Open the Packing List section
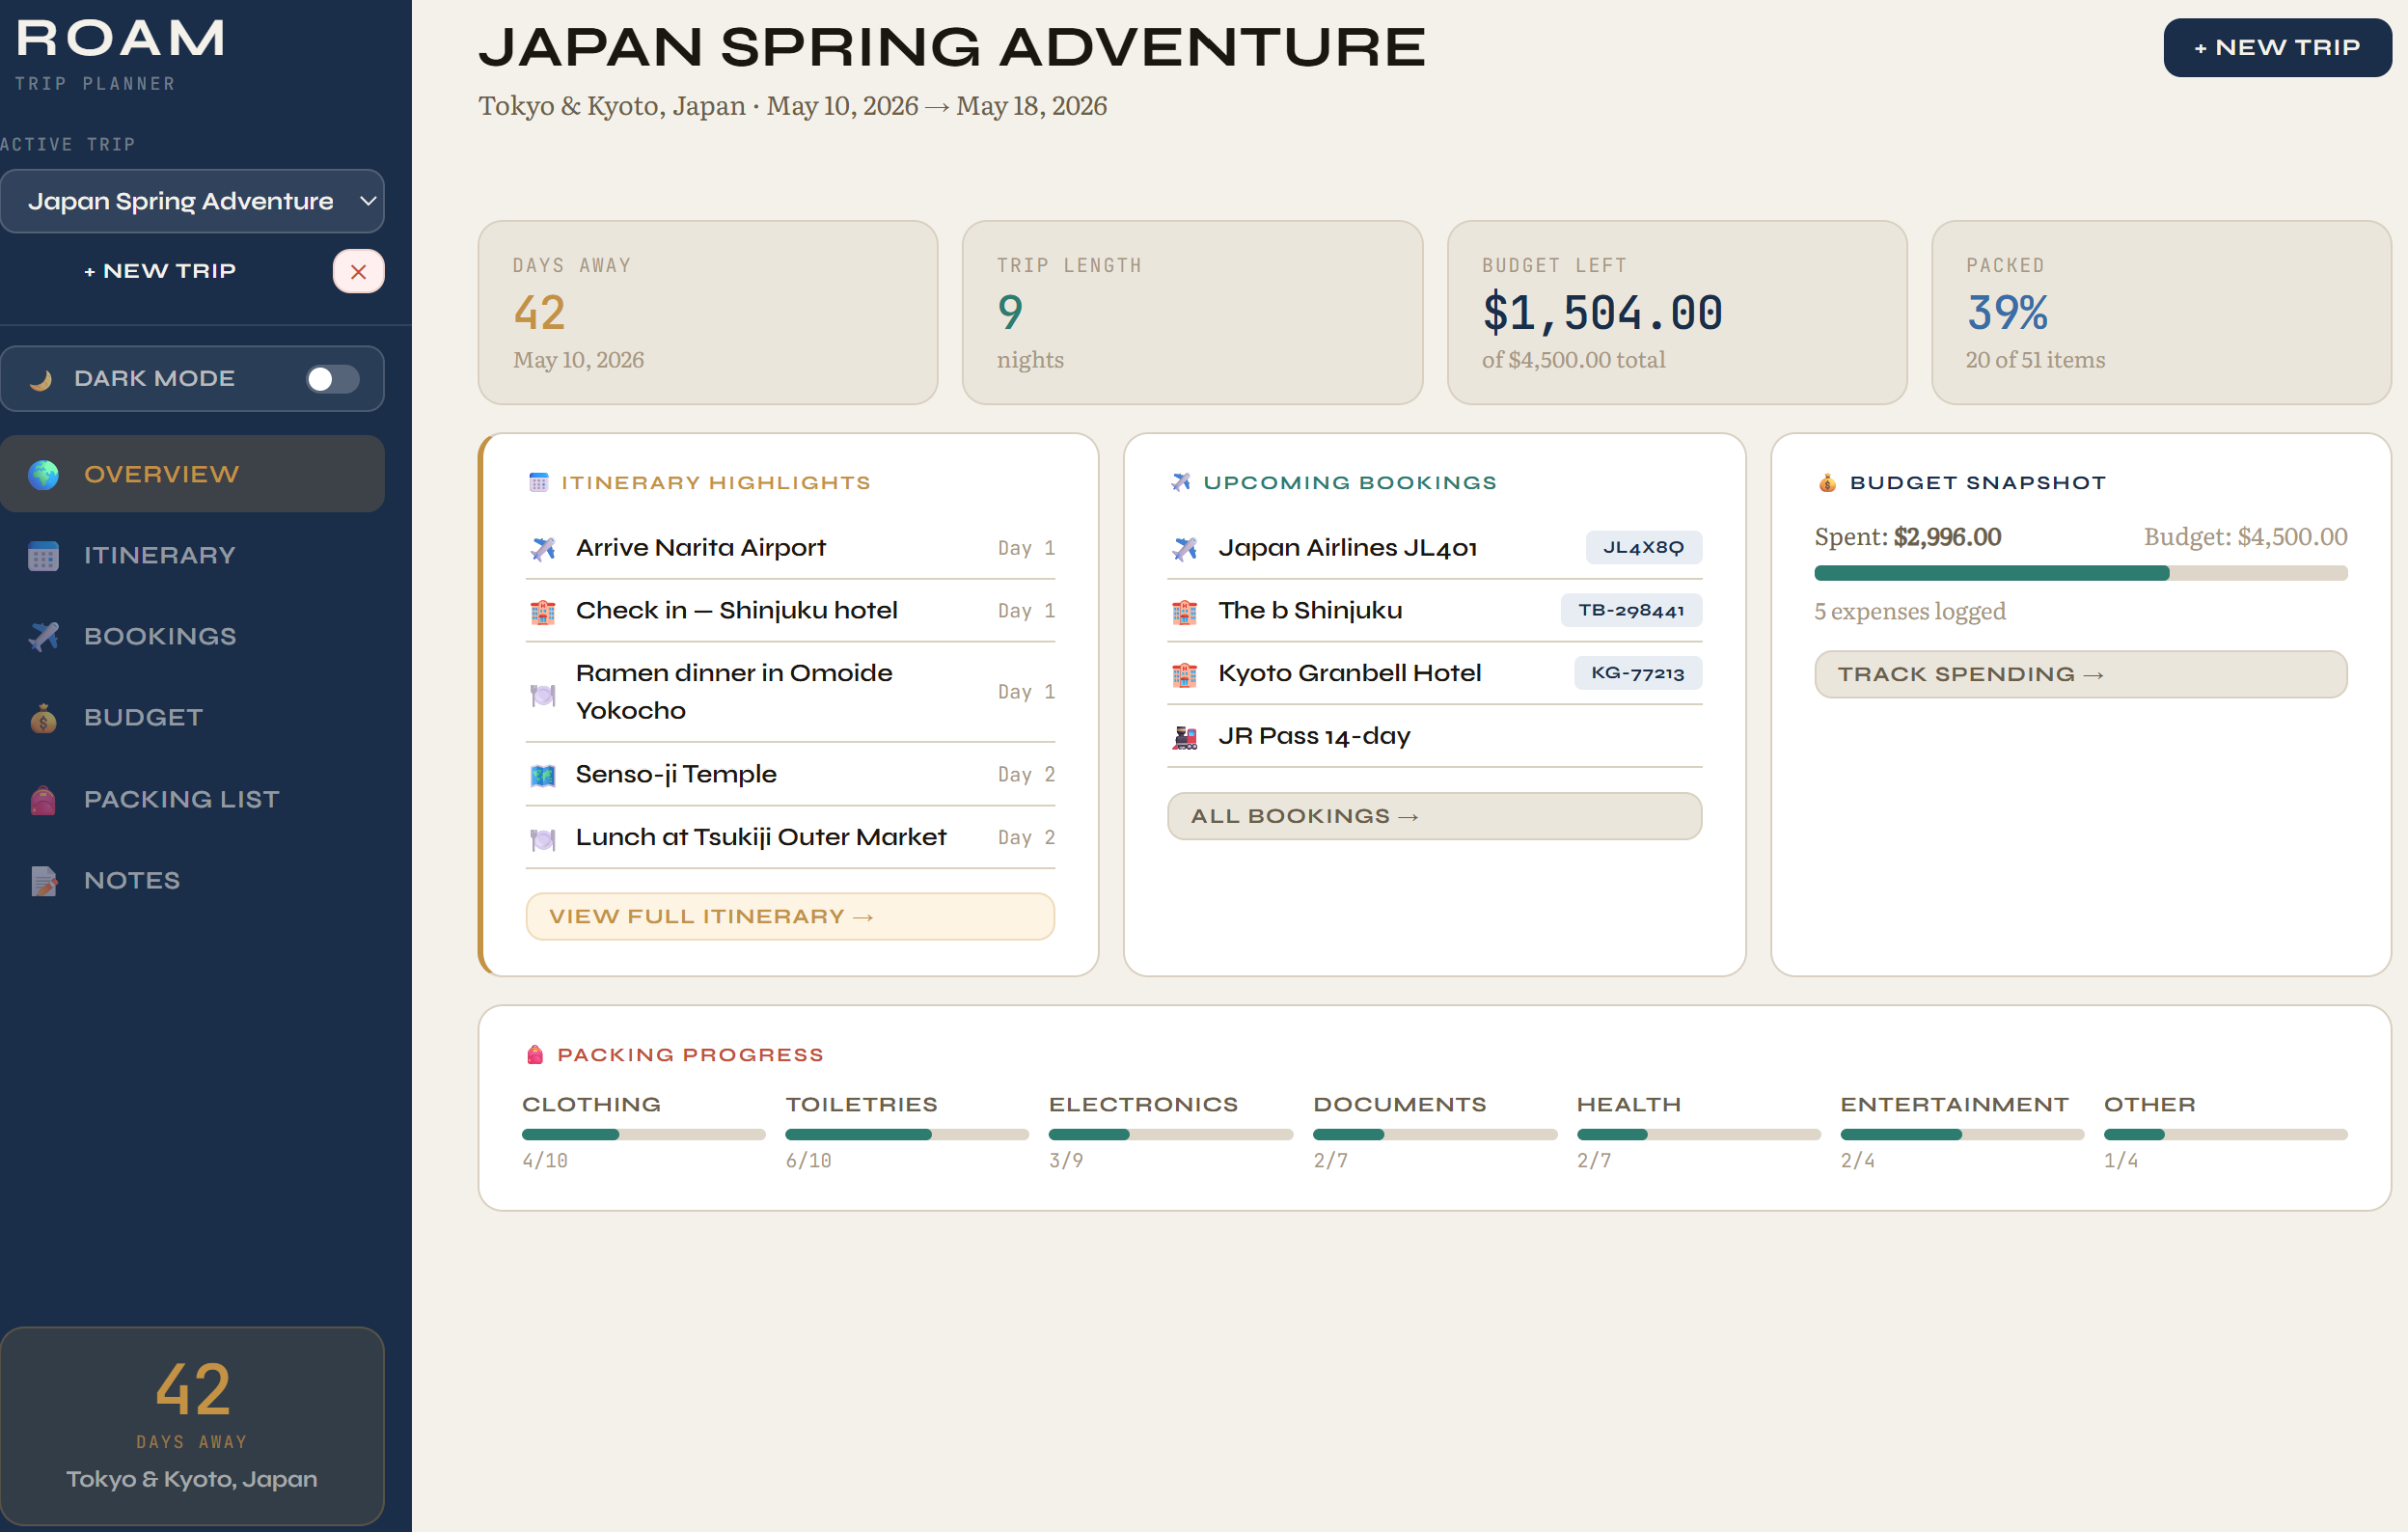 click(x=192, y=799)
